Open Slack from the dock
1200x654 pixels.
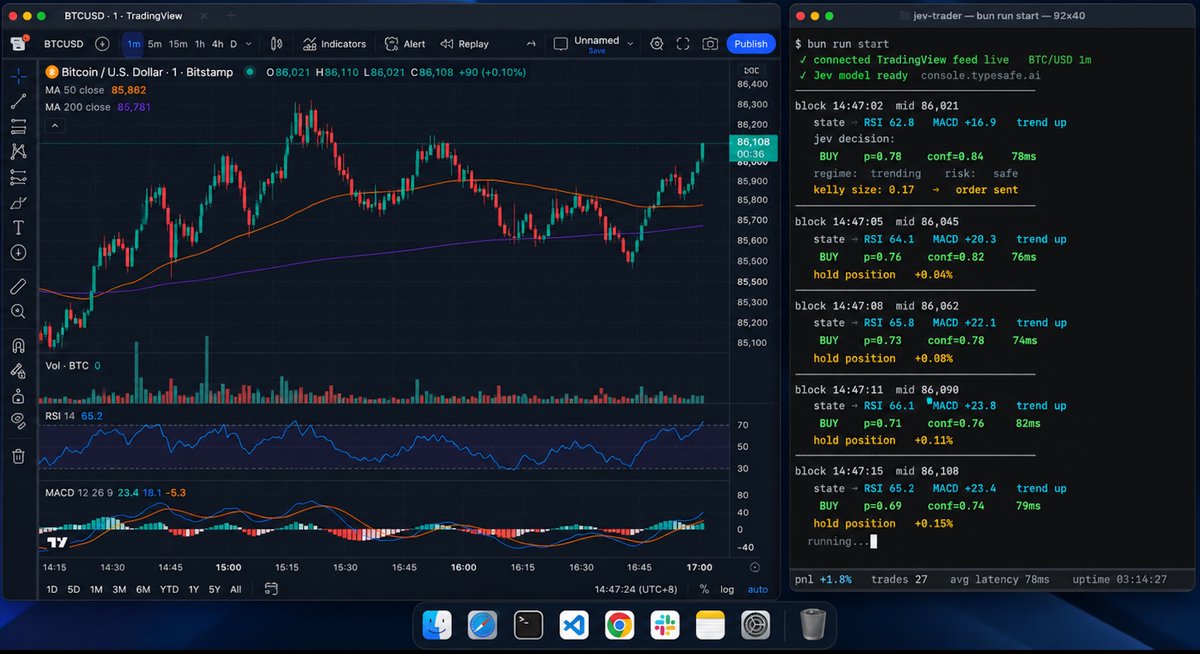(x=665, y=626)
